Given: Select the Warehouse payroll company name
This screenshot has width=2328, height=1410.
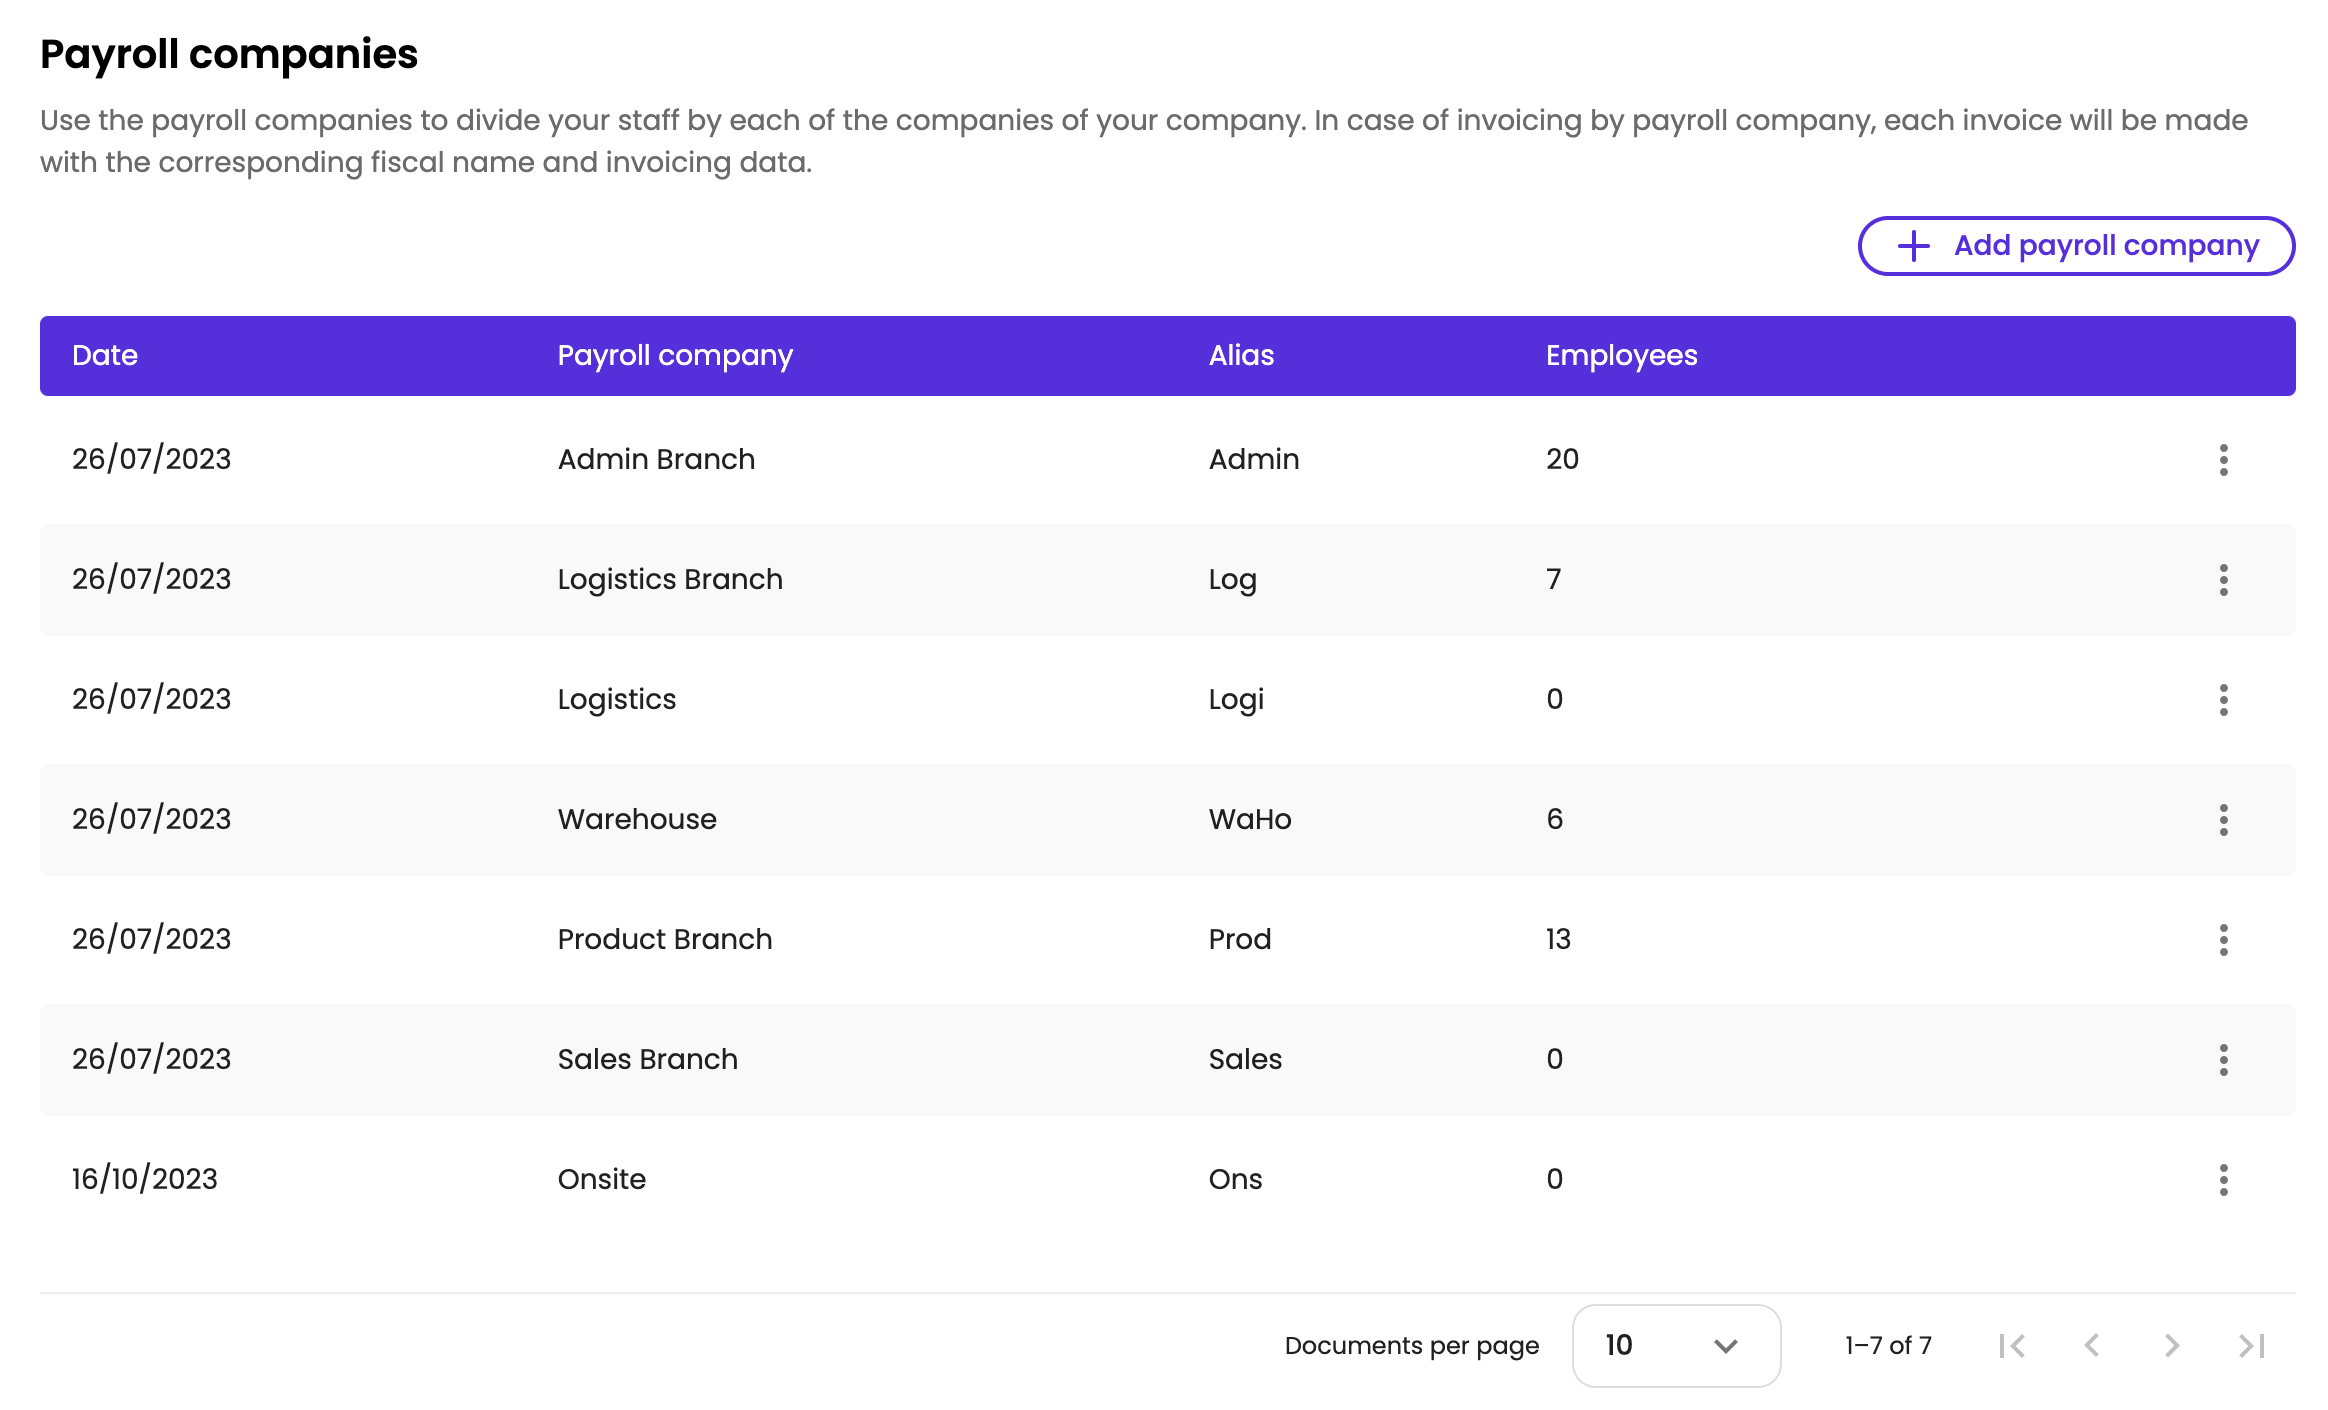Looking at the screenshot, I should click(x=637, y=820).
